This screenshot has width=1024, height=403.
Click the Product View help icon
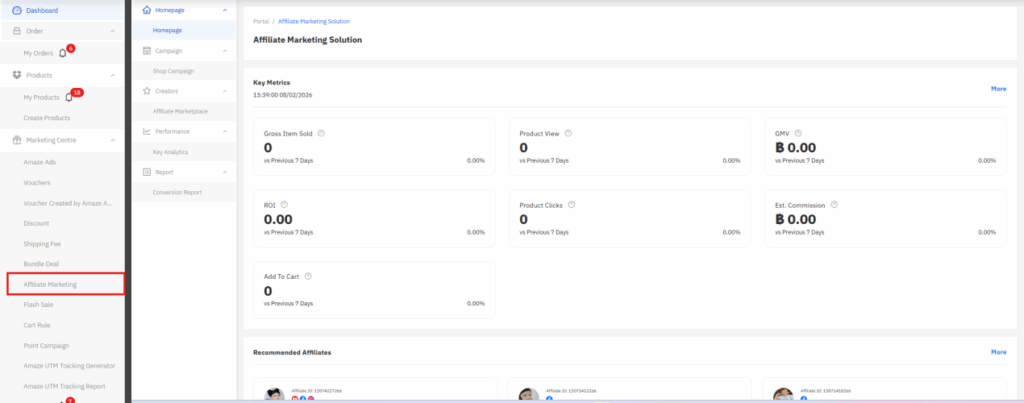tap(564, 133)
